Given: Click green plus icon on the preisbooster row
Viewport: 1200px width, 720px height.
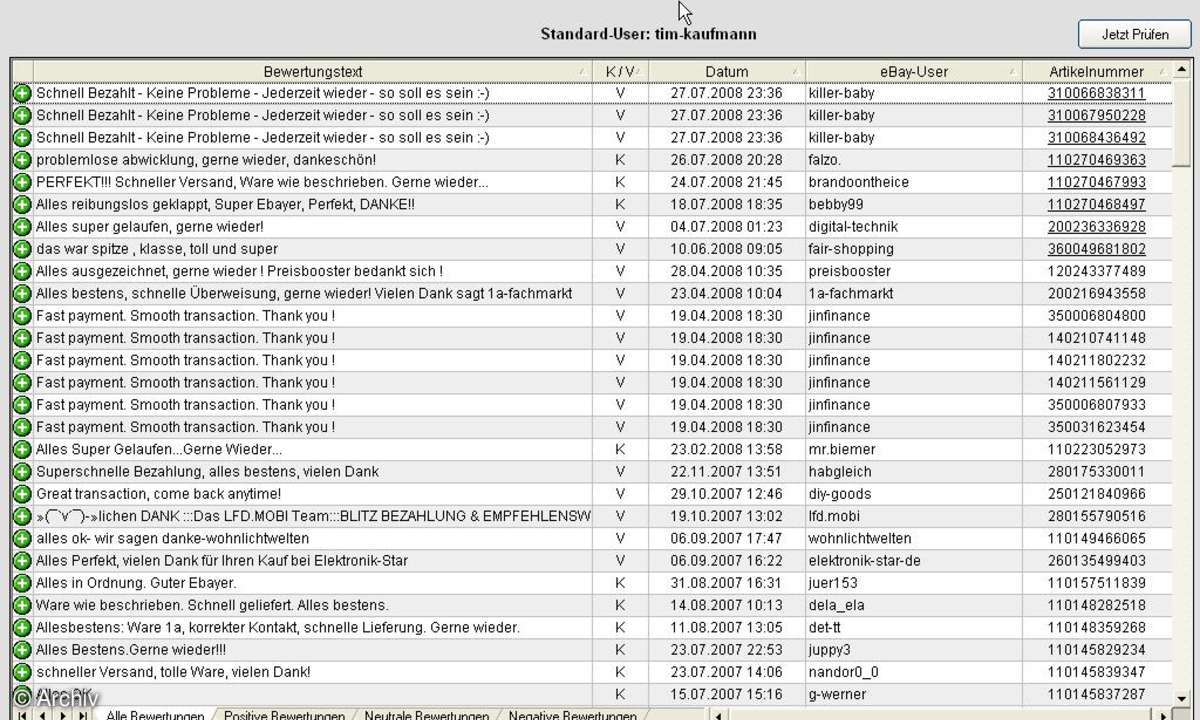Looking at the screenshot, I should pyautogui.click(x=22, y=271).
